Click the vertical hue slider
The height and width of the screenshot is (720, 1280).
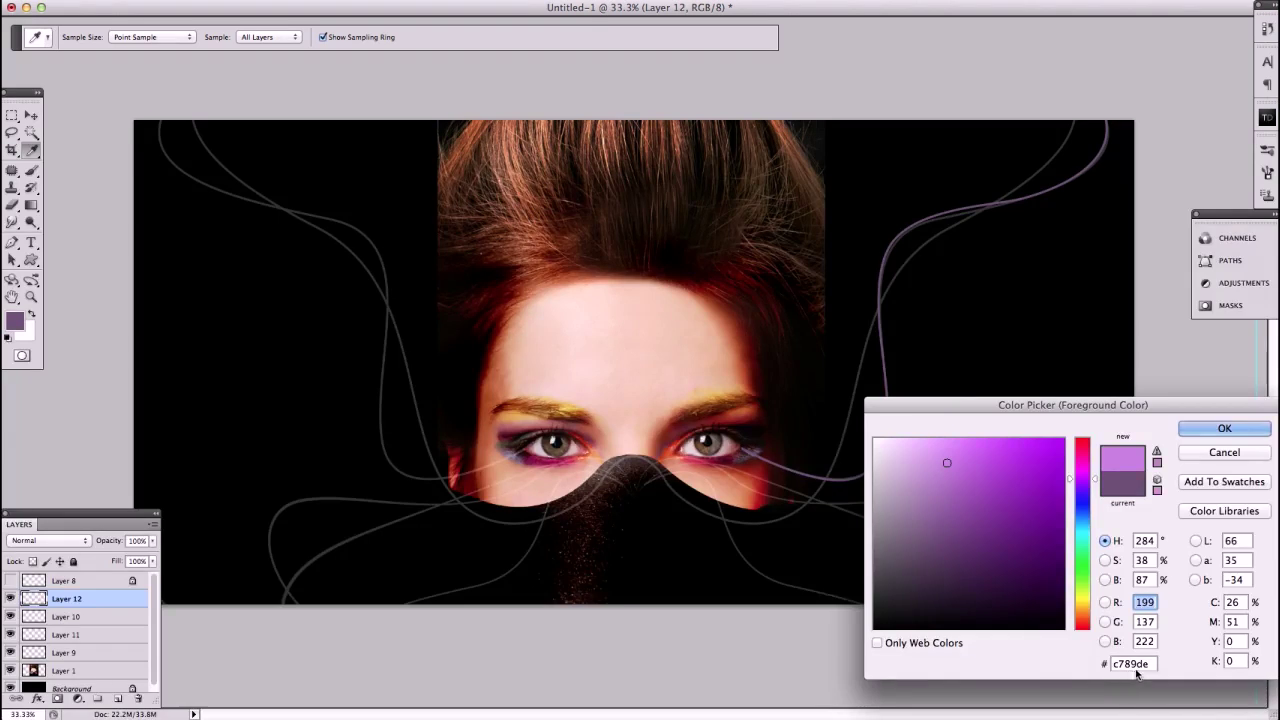1082,534
